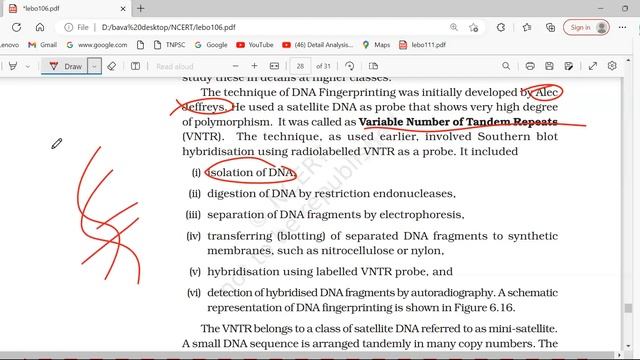Open the YouTube bookmark
Viewport: 640px width, 360px height.
coord(255,45)
